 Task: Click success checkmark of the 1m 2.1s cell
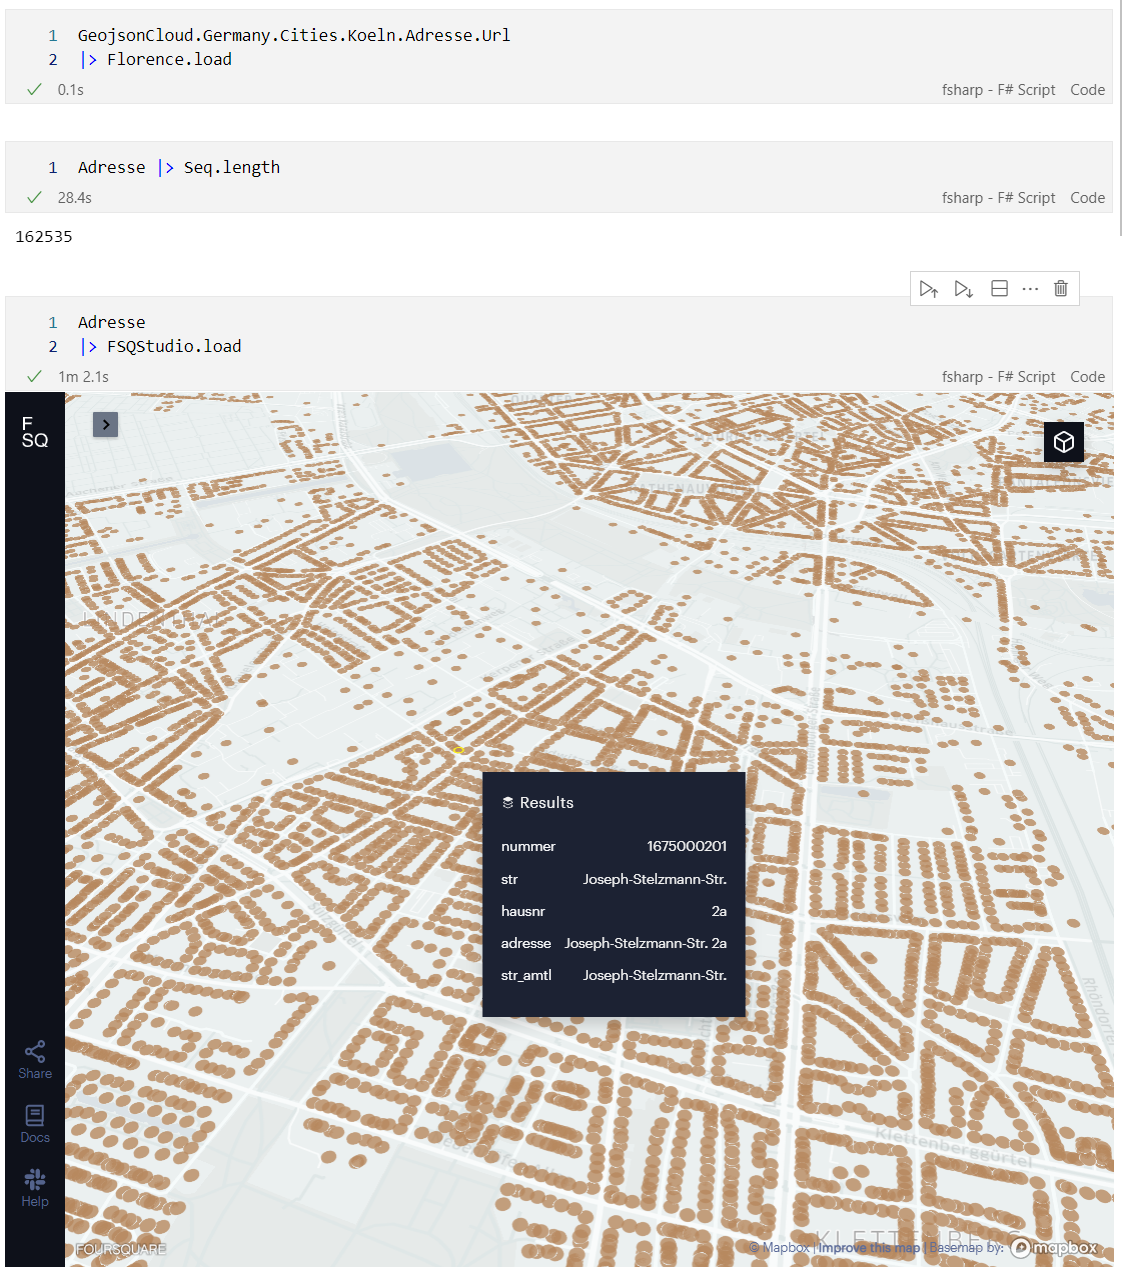tap(34, 376)
